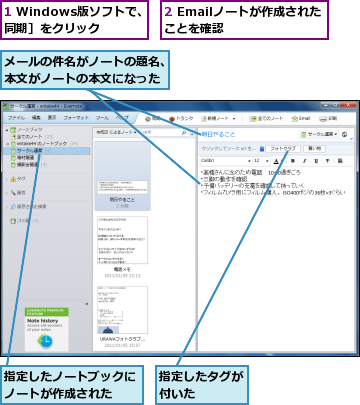
Task: Click the Print (印刷) toolbar icon
Action: pos(328,119)
